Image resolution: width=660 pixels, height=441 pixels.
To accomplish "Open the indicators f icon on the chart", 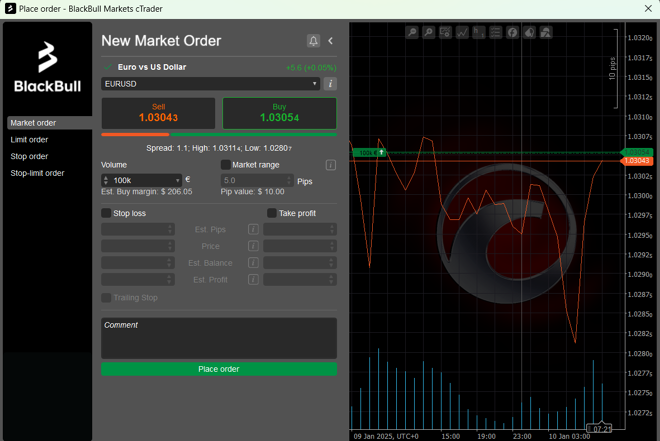I will click(x=512, y=32).
